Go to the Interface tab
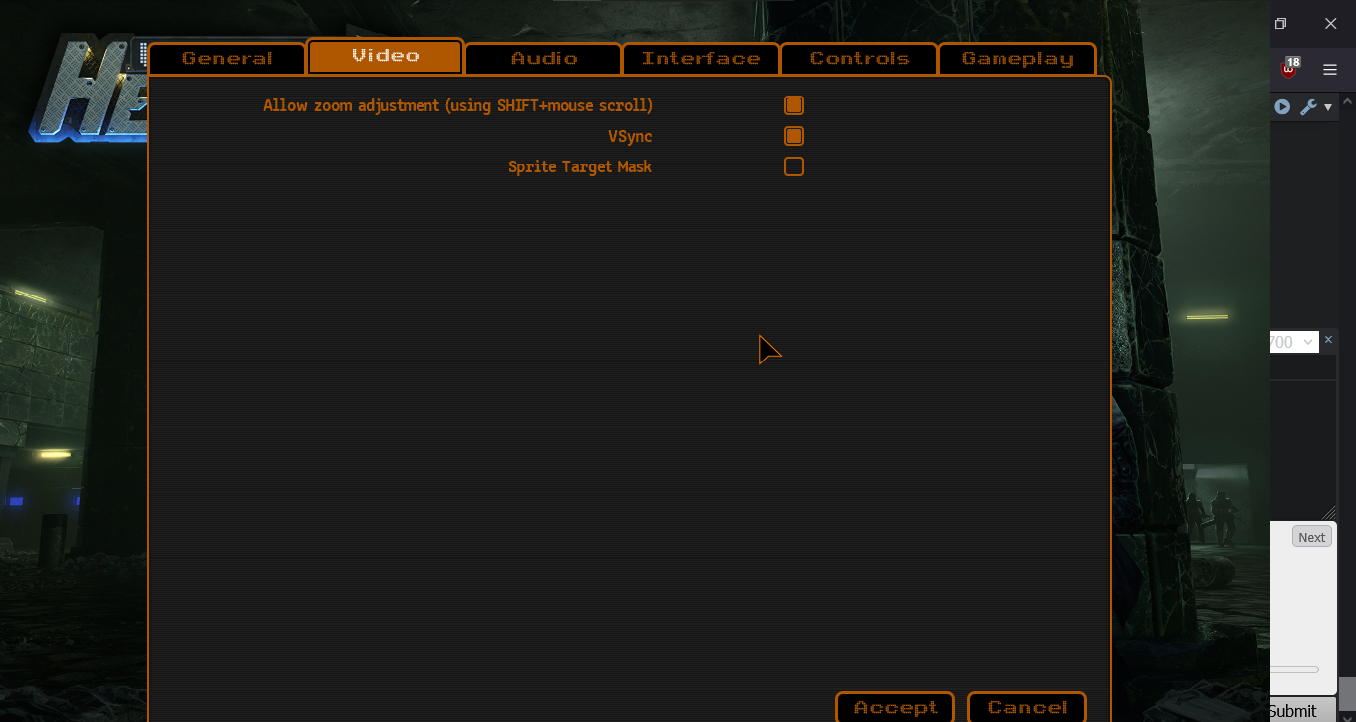 tap(701, 59)
